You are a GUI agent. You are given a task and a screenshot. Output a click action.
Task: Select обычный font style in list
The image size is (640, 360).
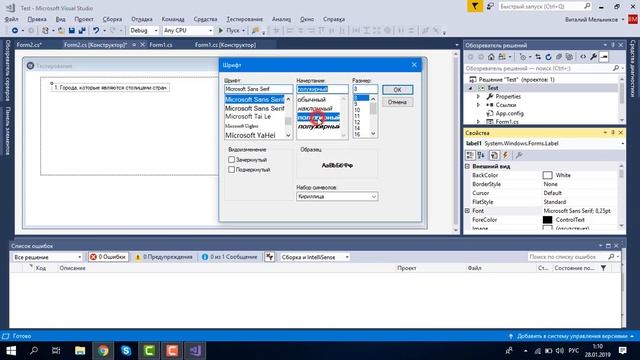coord(312,100)
